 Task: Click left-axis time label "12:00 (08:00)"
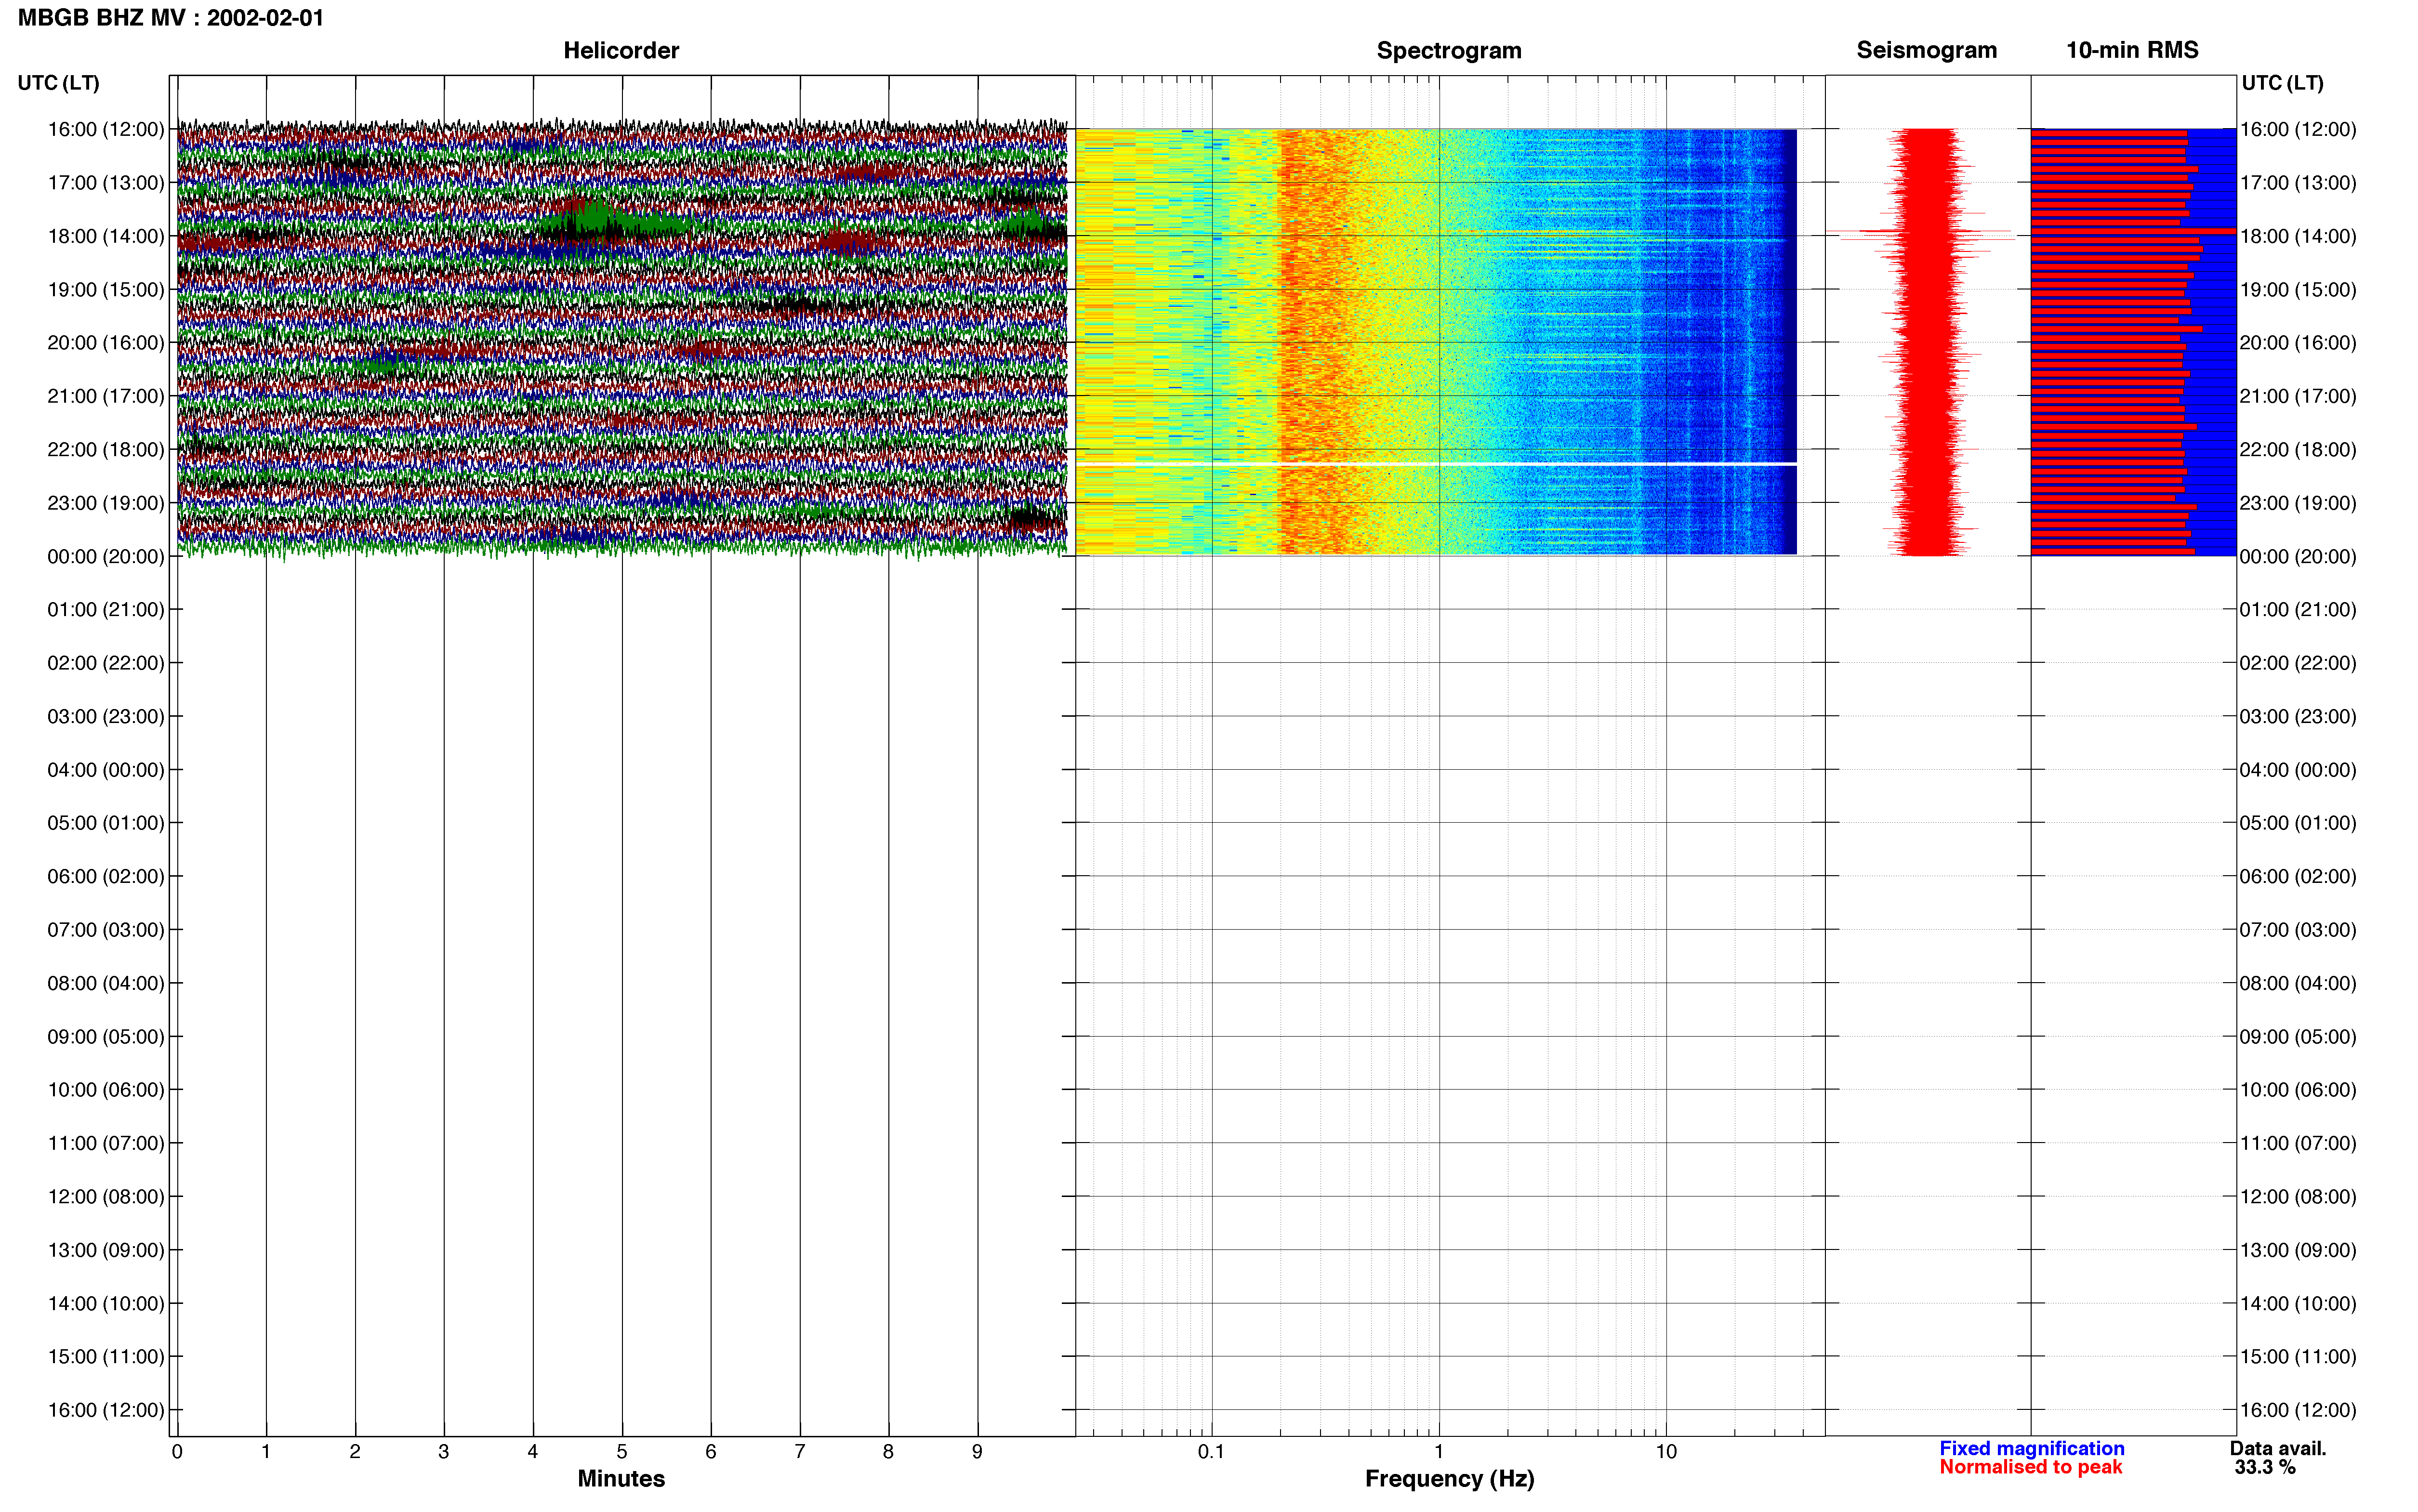(106, 1197)
